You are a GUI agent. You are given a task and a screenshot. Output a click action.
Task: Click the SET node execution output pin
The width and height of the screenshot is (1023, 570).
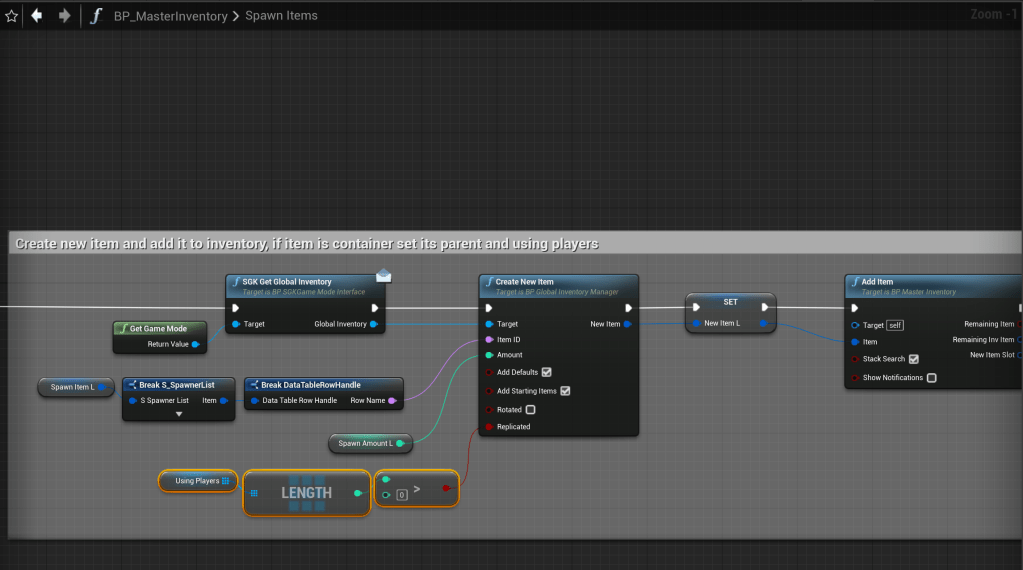pyautogui.click(x=765, y=307)
